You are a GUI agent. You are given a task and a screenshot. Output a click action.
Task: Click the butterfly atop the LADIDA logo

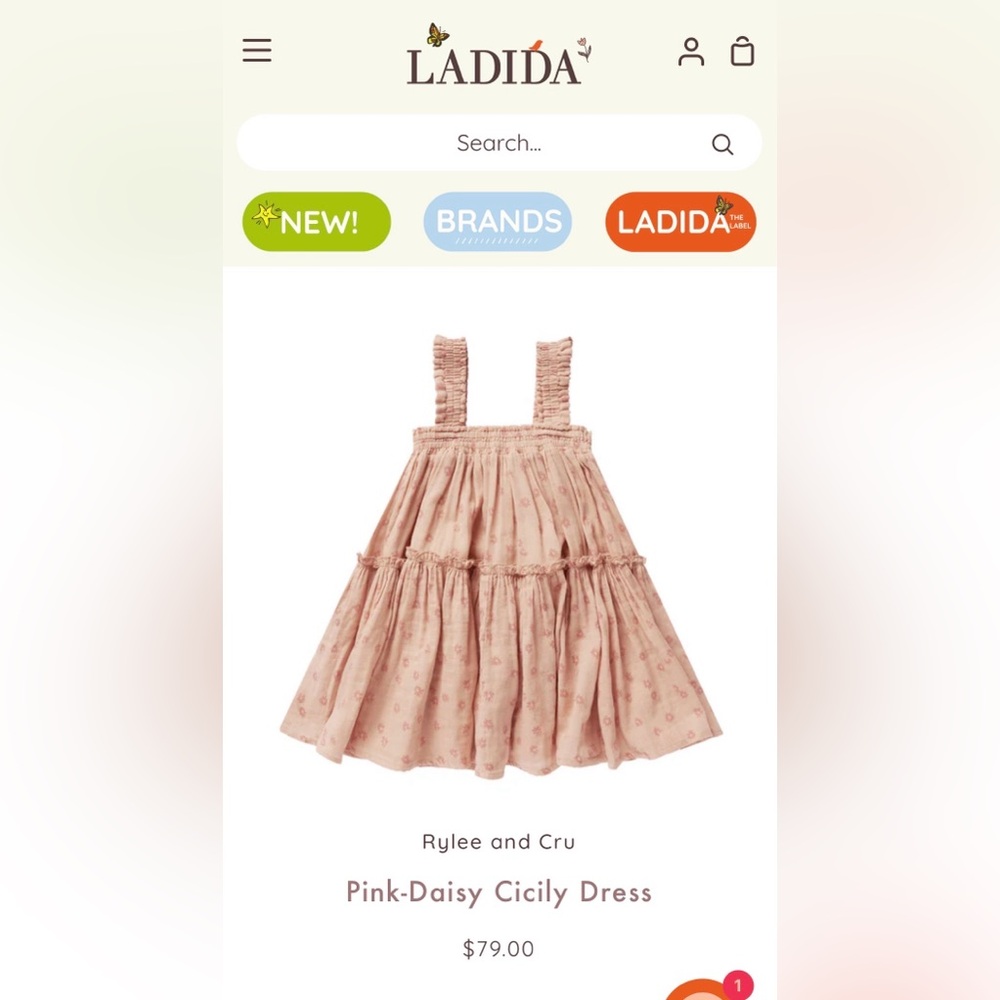click(x=438, y=34)
